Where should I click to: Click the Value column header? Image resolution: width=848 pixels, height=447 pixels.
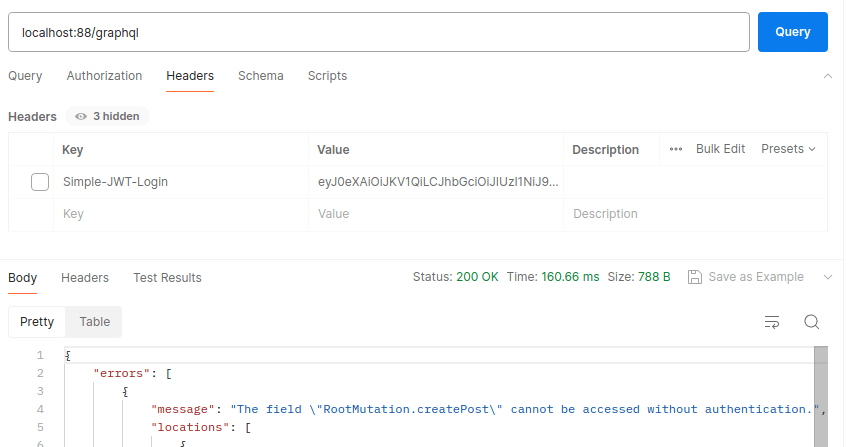coord(333,150)
